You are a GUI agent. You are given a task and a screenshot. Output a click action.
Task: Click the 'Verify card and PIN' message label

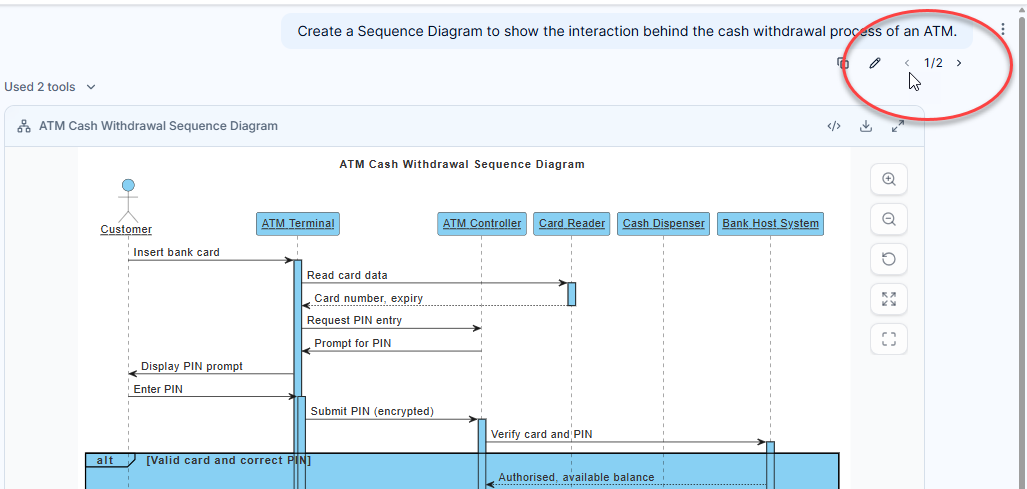tap(542, 434)
